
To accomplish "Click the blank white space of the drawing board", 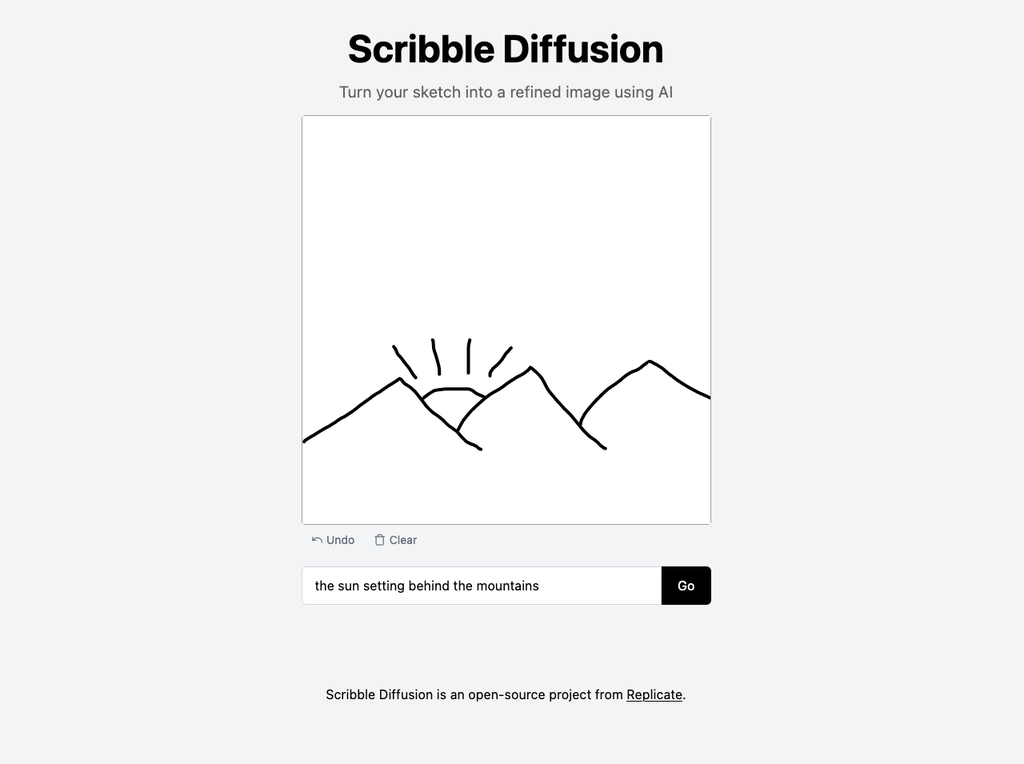I will coord(505,200).
